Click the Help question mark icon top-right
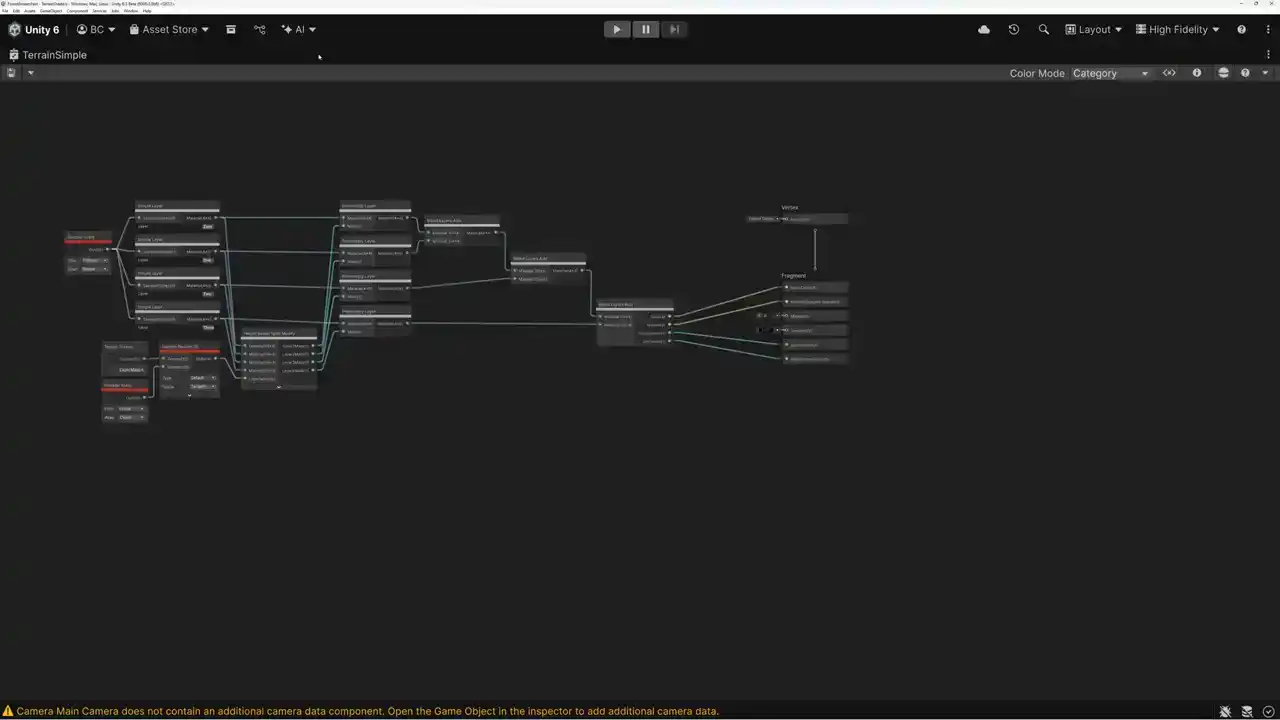 point(1241,29)
